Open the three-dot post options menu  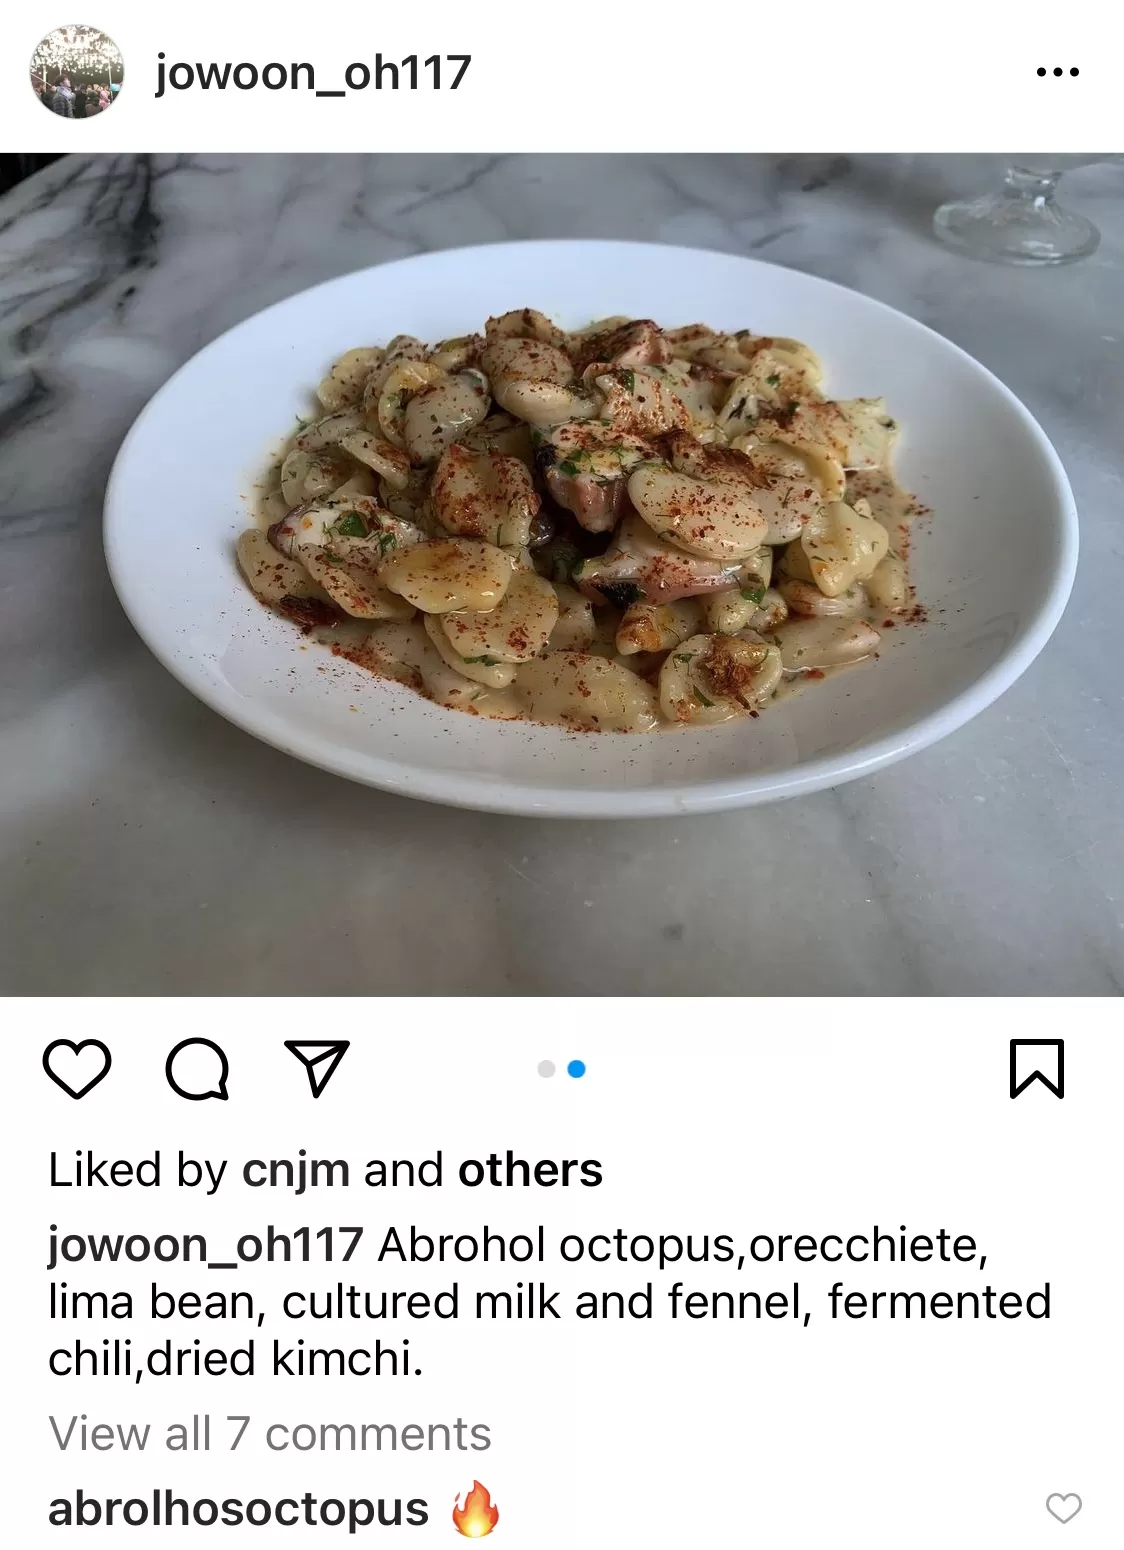(1058, 72)
